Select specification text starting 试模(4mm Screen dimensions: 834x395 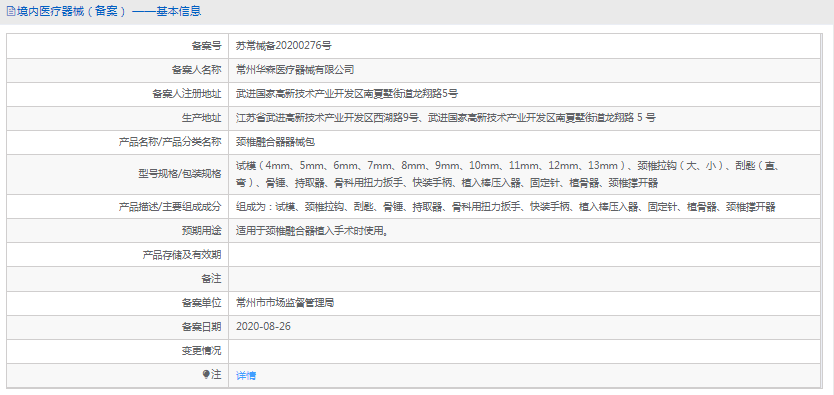507,174
